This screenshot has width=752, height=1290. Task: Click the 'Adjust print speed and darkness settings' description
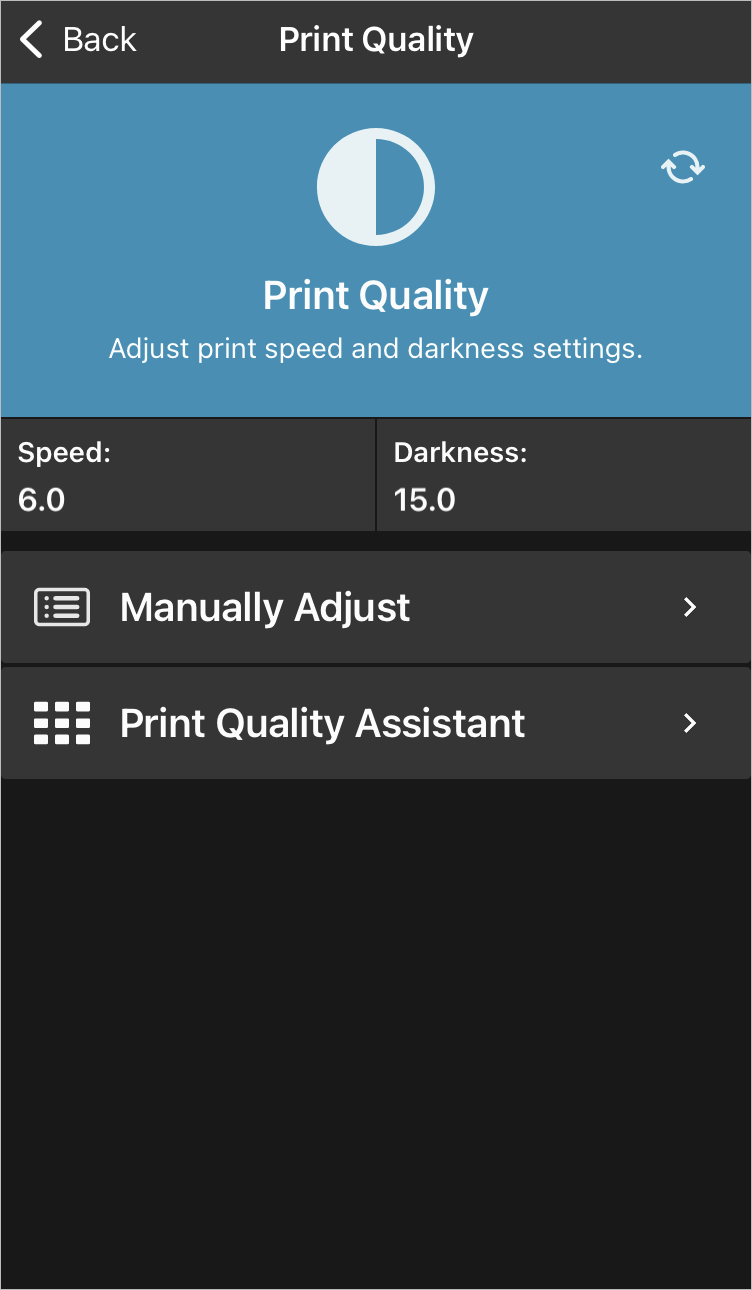(376, 349)
